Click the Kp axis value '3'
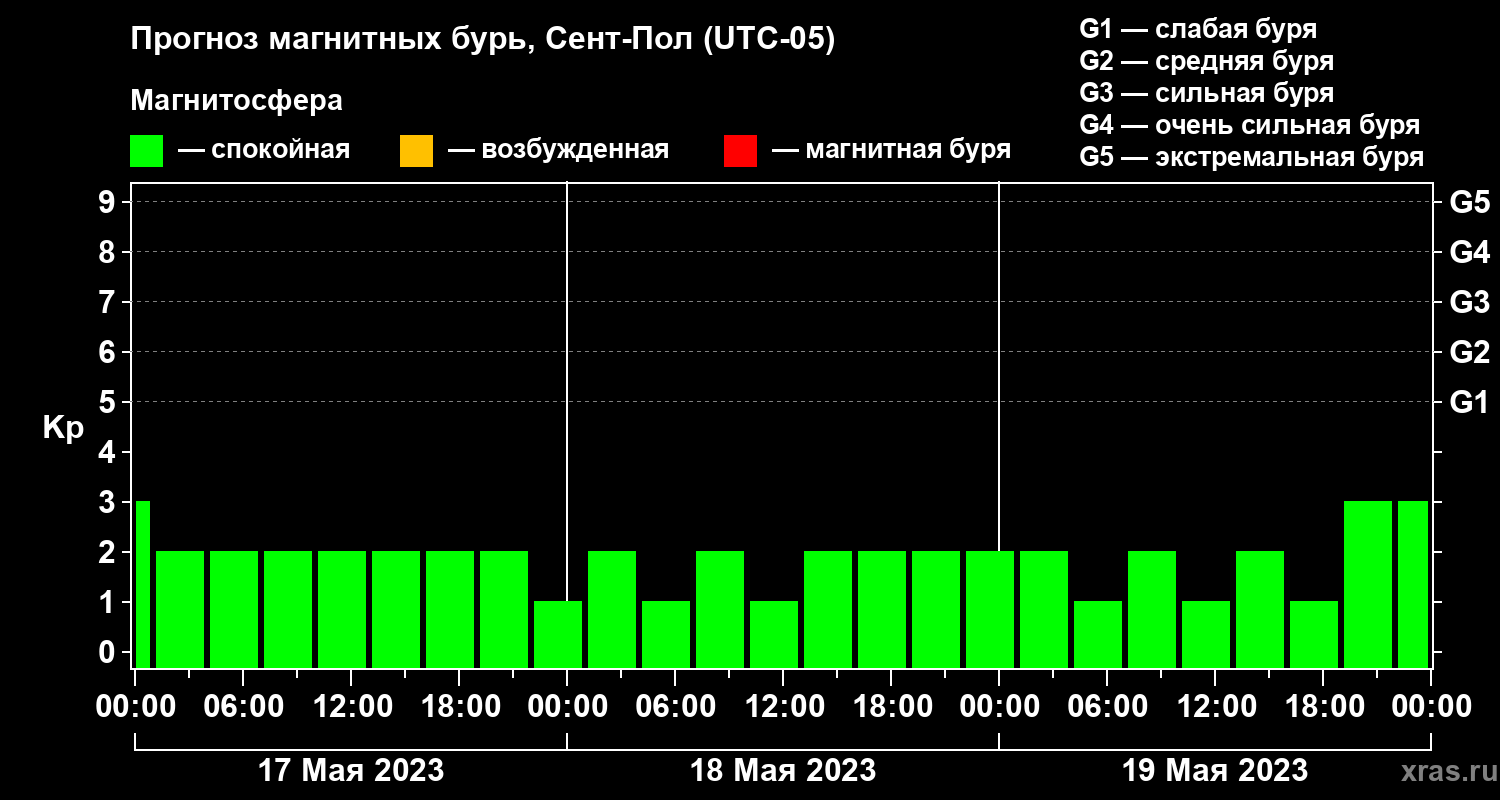This screenshot has height=800, width=1500. click(x=108, y=502)
